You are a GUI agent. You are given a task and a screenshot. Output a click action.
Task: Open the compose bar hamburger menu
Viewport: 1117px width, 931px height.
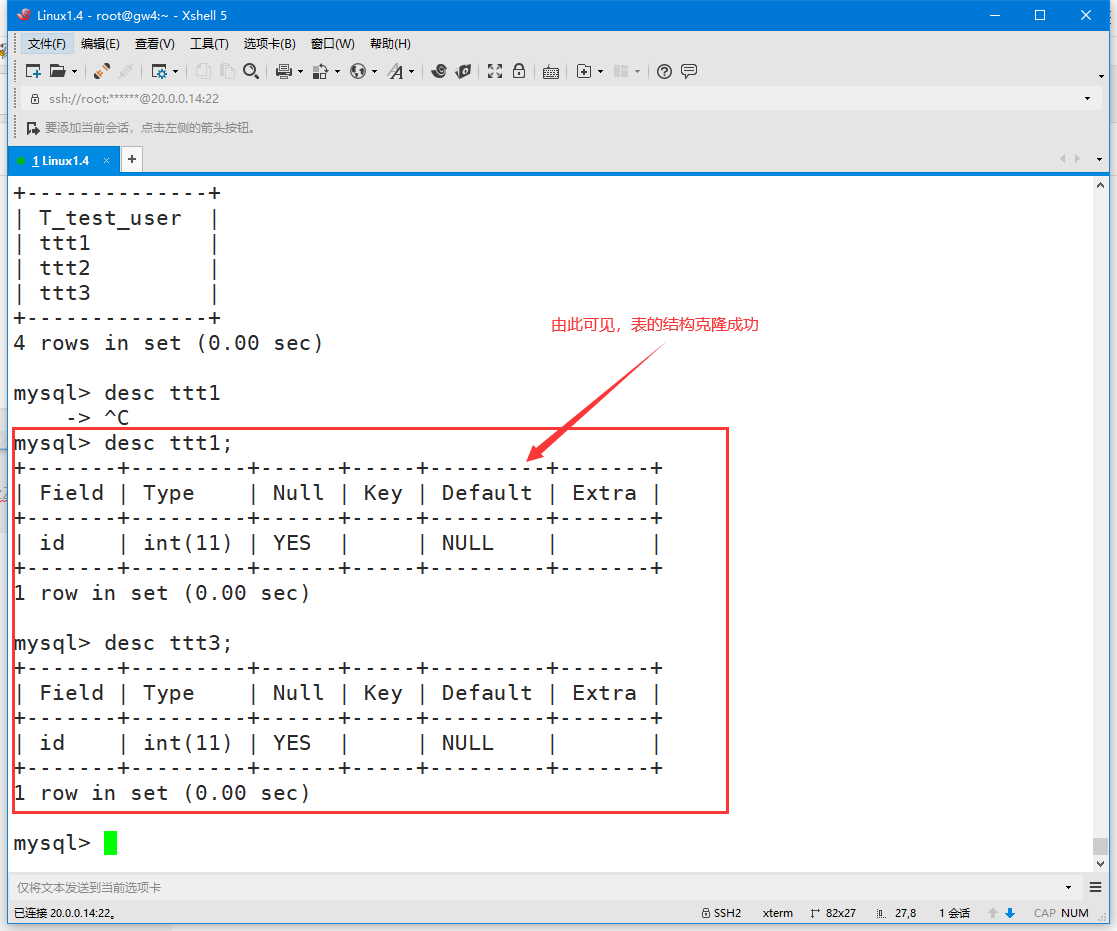[1096, 887]
